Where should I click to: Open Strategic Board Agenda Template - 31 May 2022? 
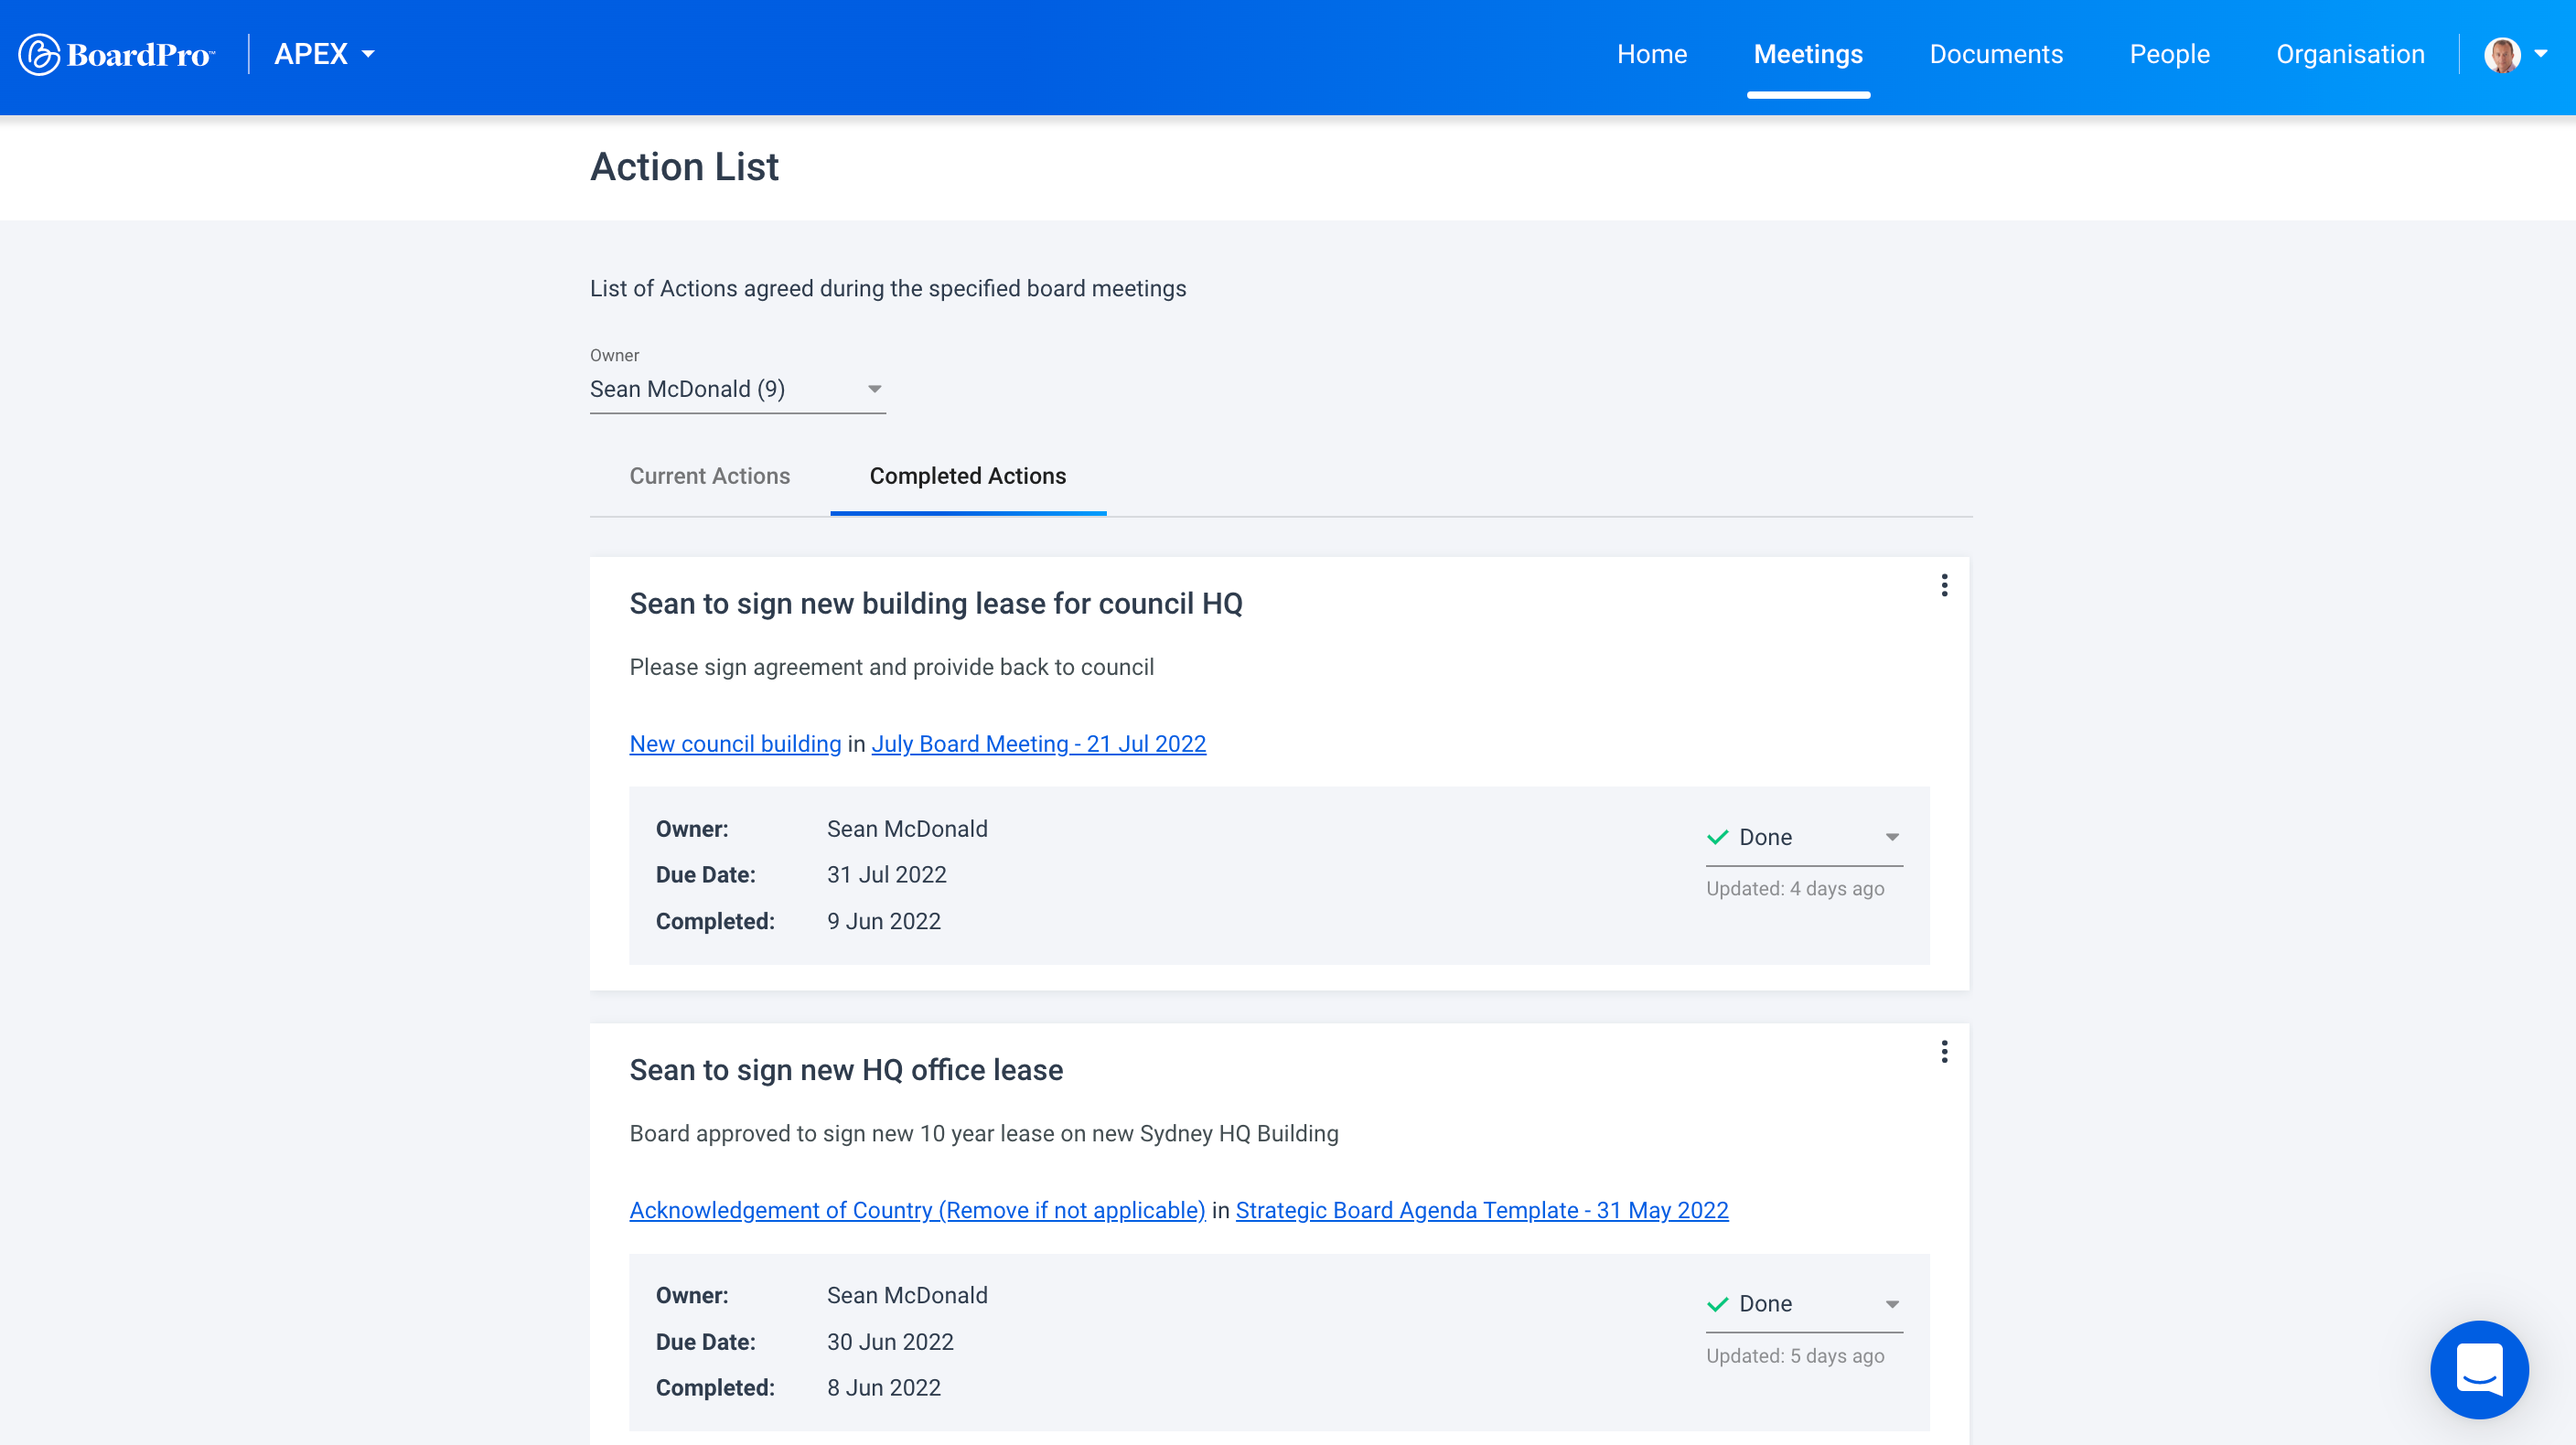point(1483,1210)
